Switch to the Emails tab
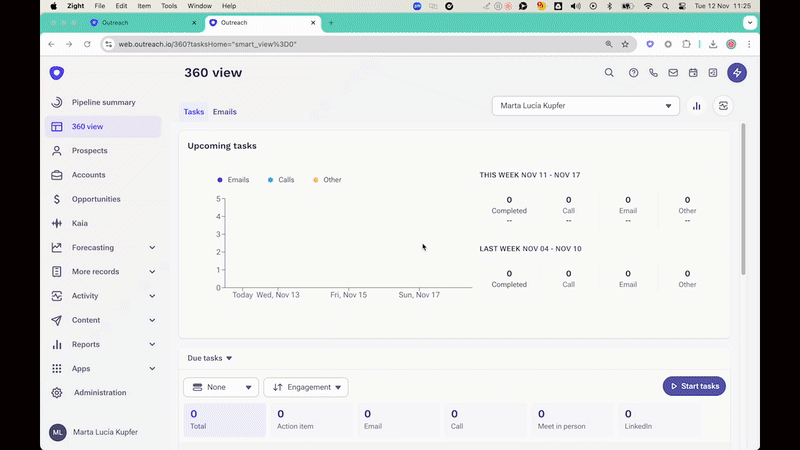The image size is (800, 450). 225,112
